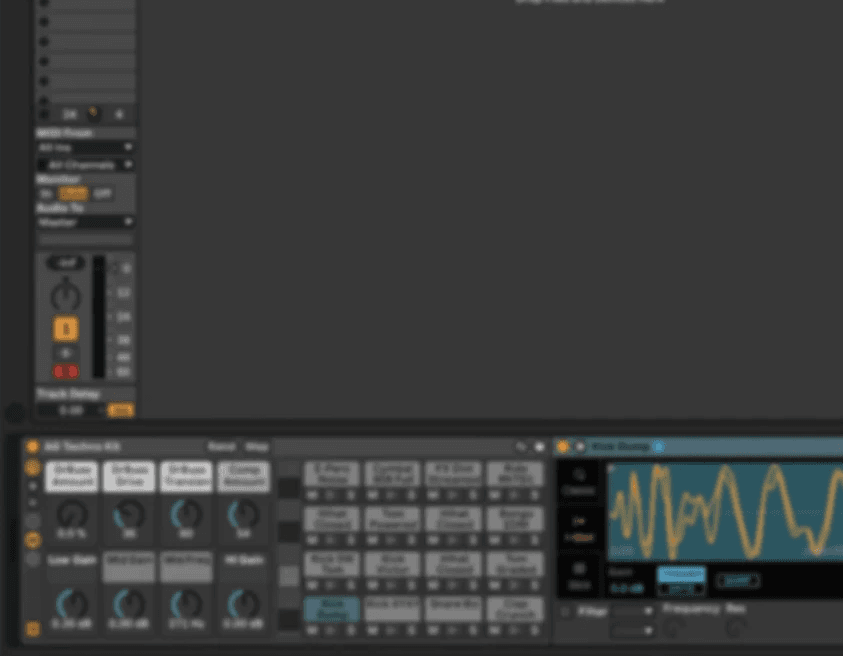This screenshot has height=656, width=843.
Task: Select the Trigger mode button in Simpler
Action: tap(681, 574)
